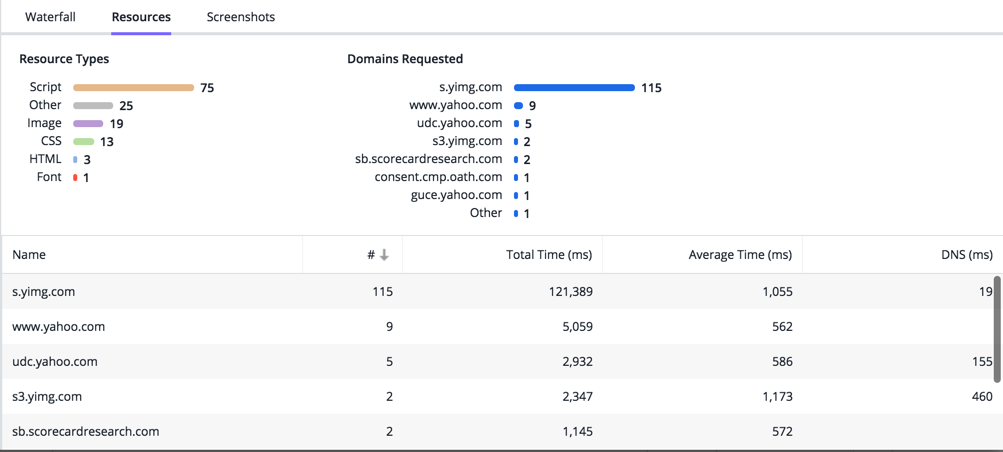Click DNS value 460
Screen dimensions: 1003x452
(981, 396)
